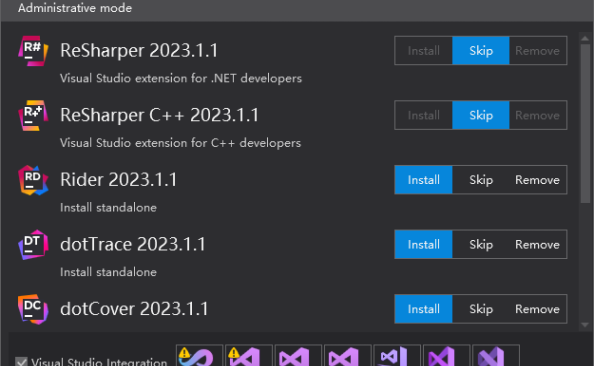Set dotCover 2023.1.1 to Skip
This screenshot has width=594, height=366.
pos(481,309)
